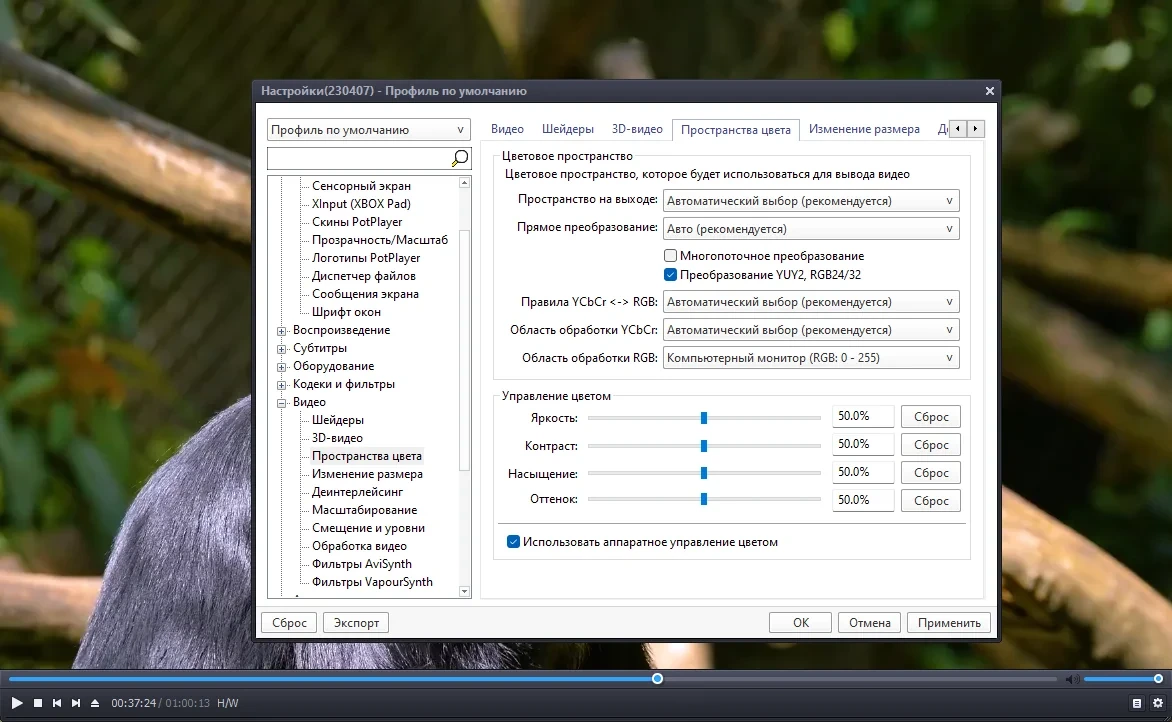Click the settings search input field

[360, 158]
